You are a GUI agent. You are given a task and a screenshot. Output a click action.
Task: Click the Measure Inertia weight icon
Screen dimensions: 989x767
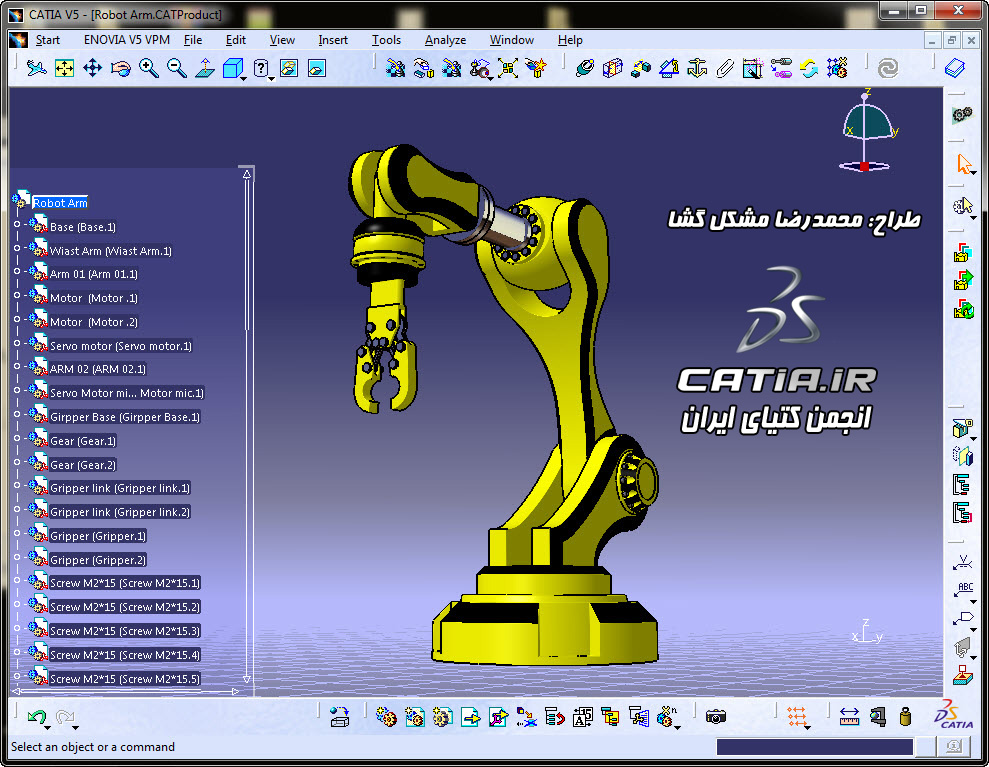point(906,717)
